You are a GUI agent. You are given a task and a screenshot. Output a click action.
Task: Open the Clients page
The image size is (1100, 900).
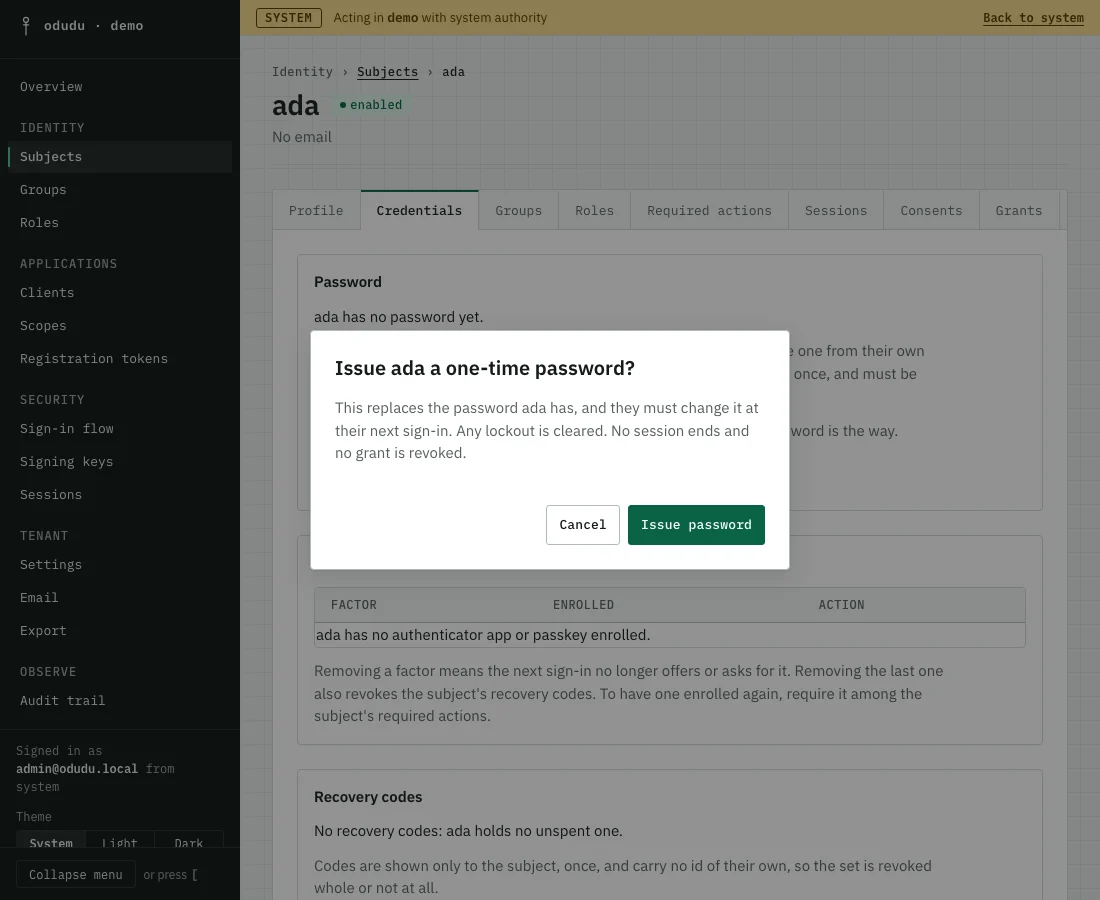click(x=120, y=293)
